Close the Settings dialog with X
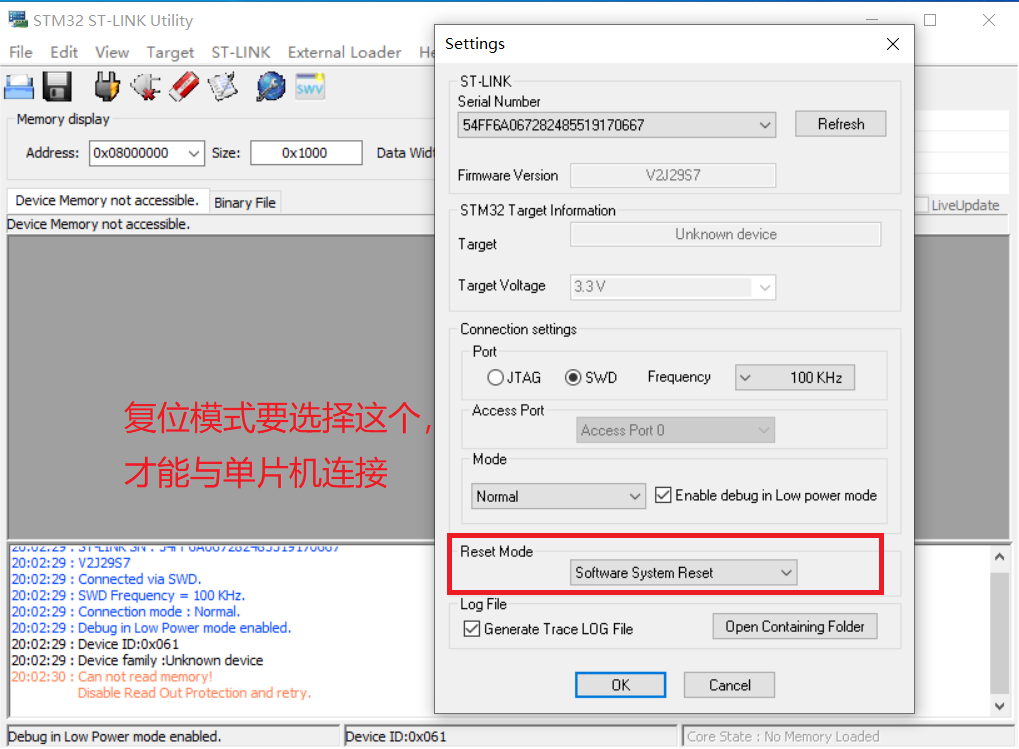Screen dimensions: 1019x749 pos(892,44)
